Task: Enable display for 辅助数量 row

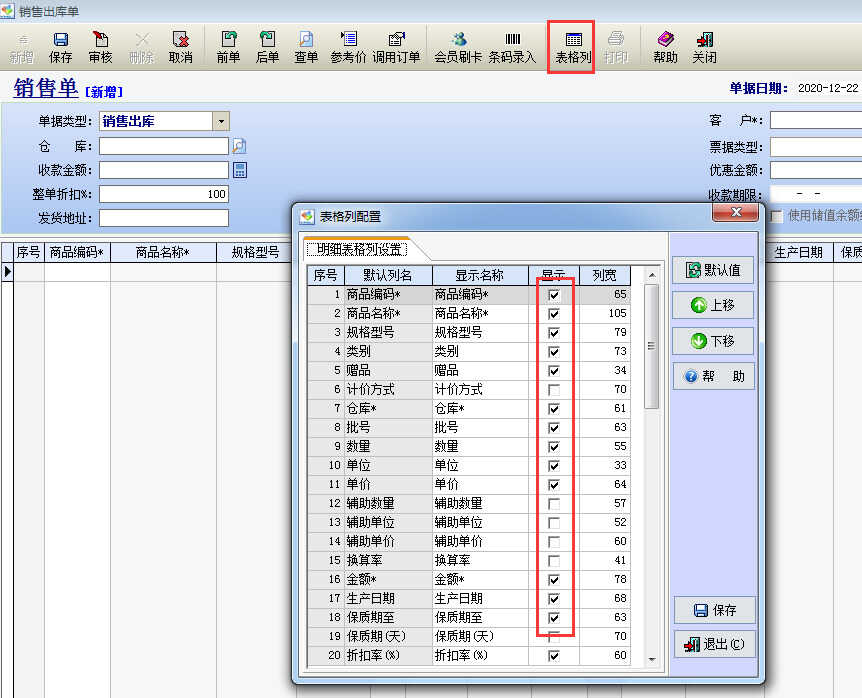Action: point(554,503)
